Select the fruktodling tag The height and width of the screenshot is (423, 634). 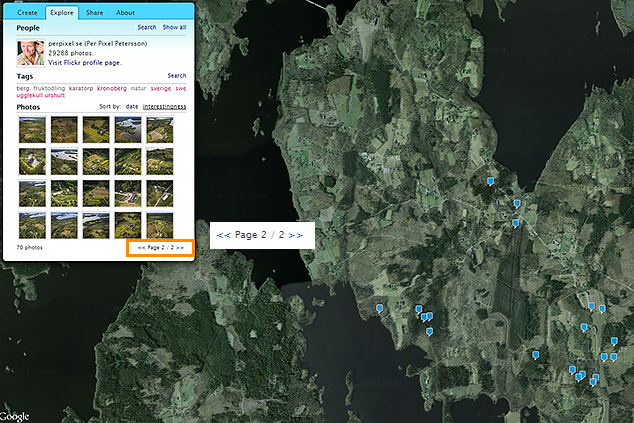(49, 88)
